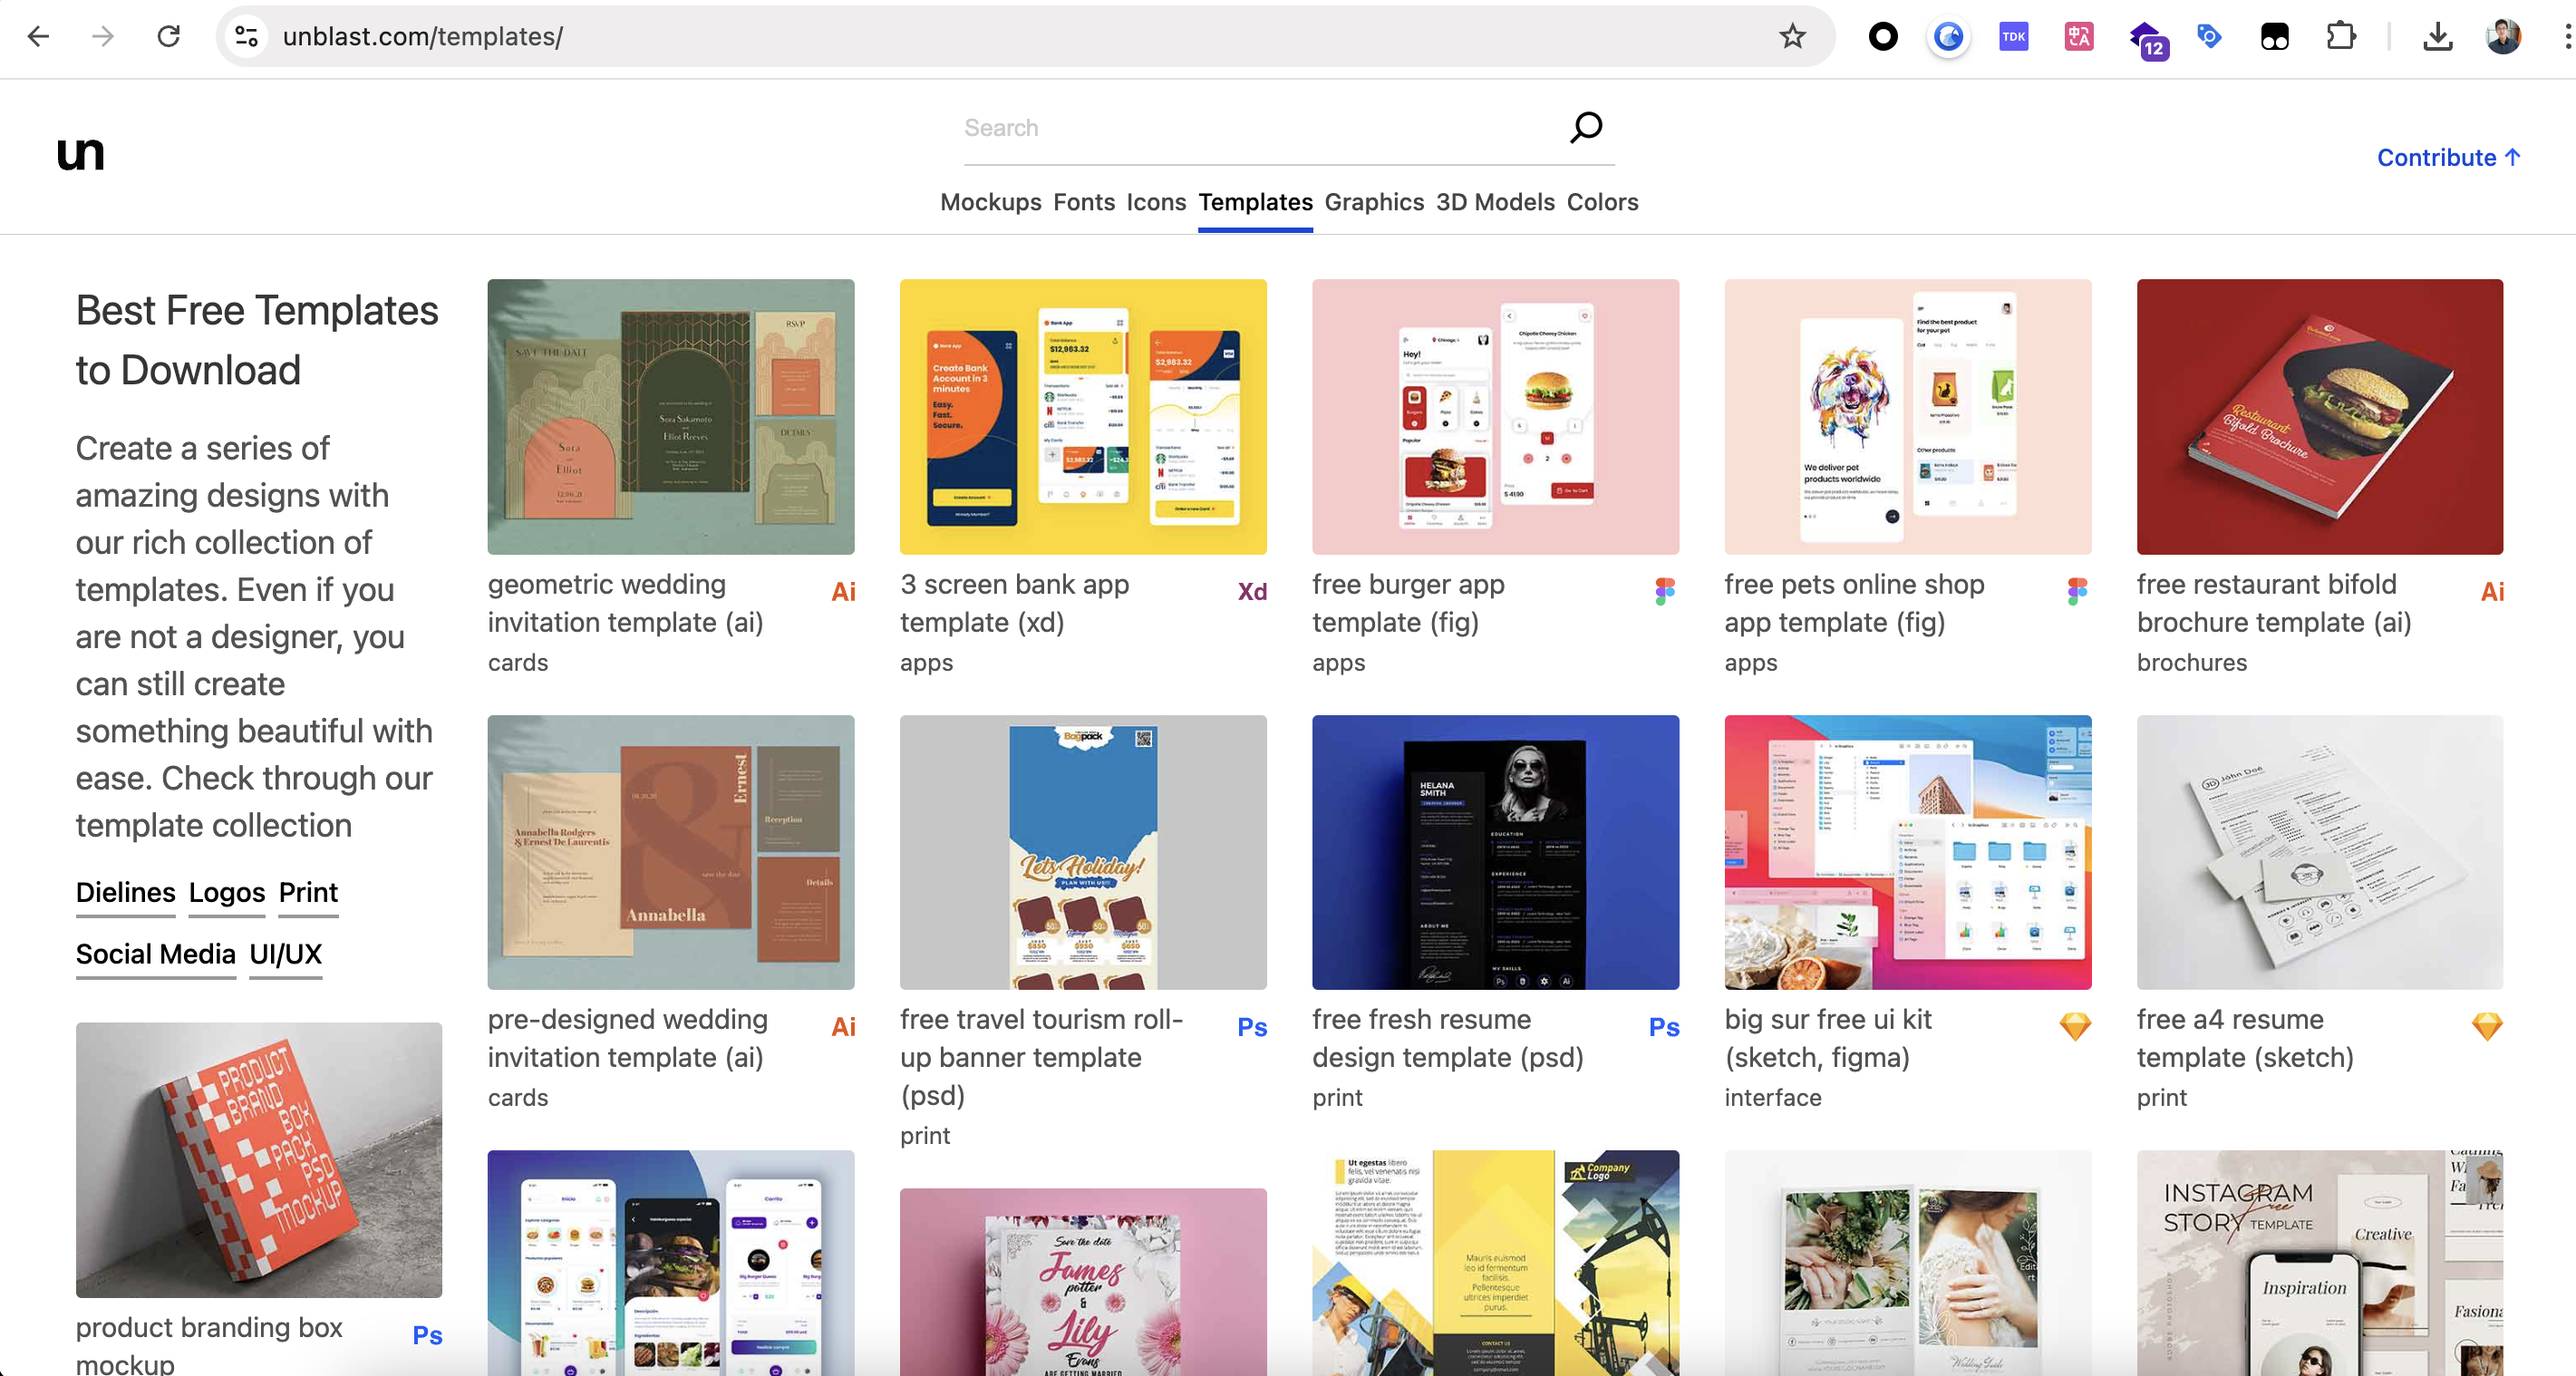The width and height of the screenshot is (2576, 1376).
Task: Select the Dielines category link
Action: (125, 892)
